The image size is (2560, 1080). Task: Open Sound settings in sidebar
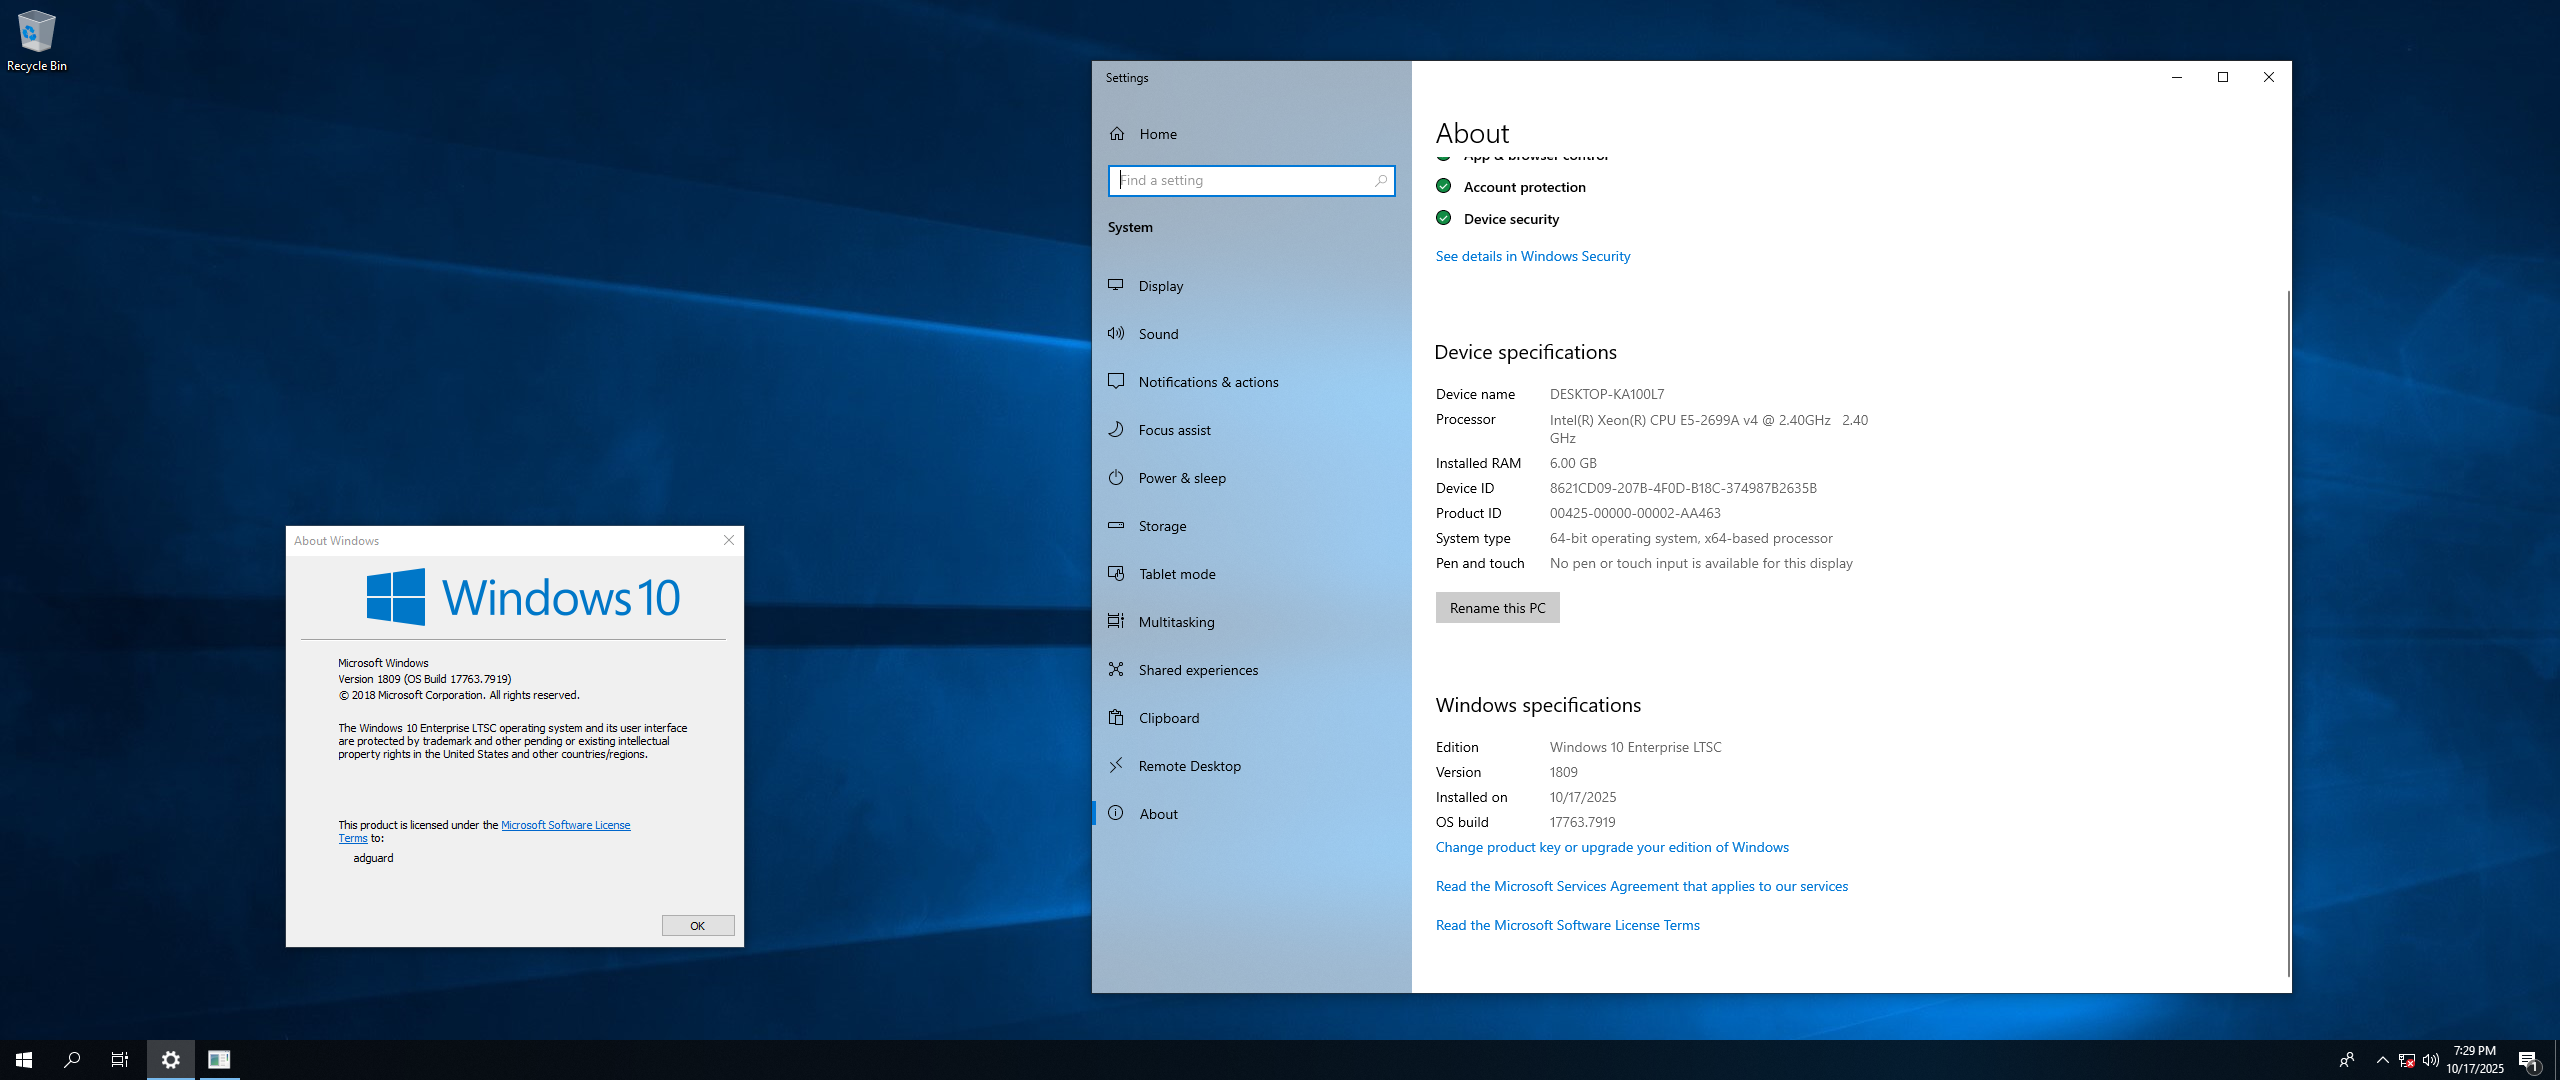1158,334
